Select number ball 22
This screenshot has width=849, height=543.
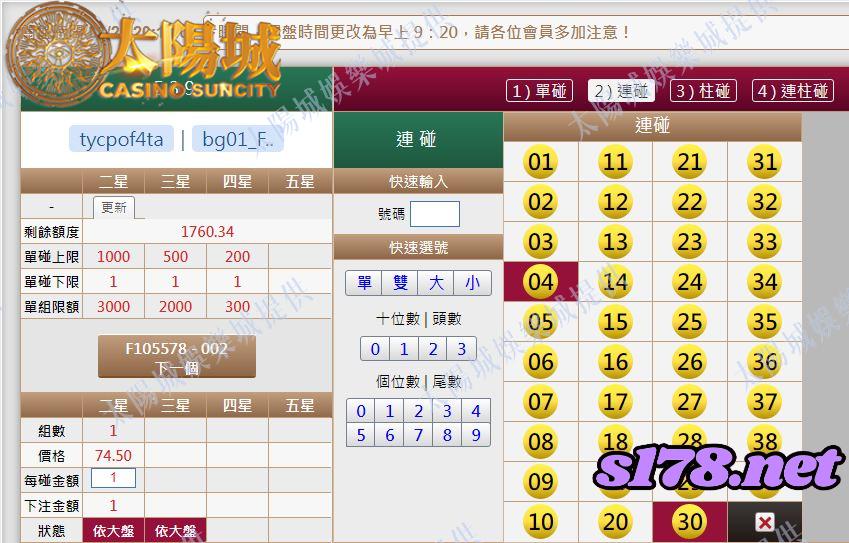click(689, 202)
